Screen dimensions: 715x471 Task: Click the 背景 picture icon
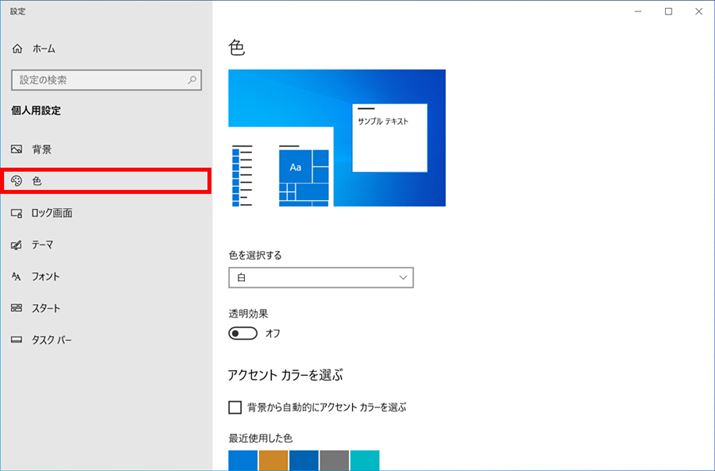[x=16, y=149]
